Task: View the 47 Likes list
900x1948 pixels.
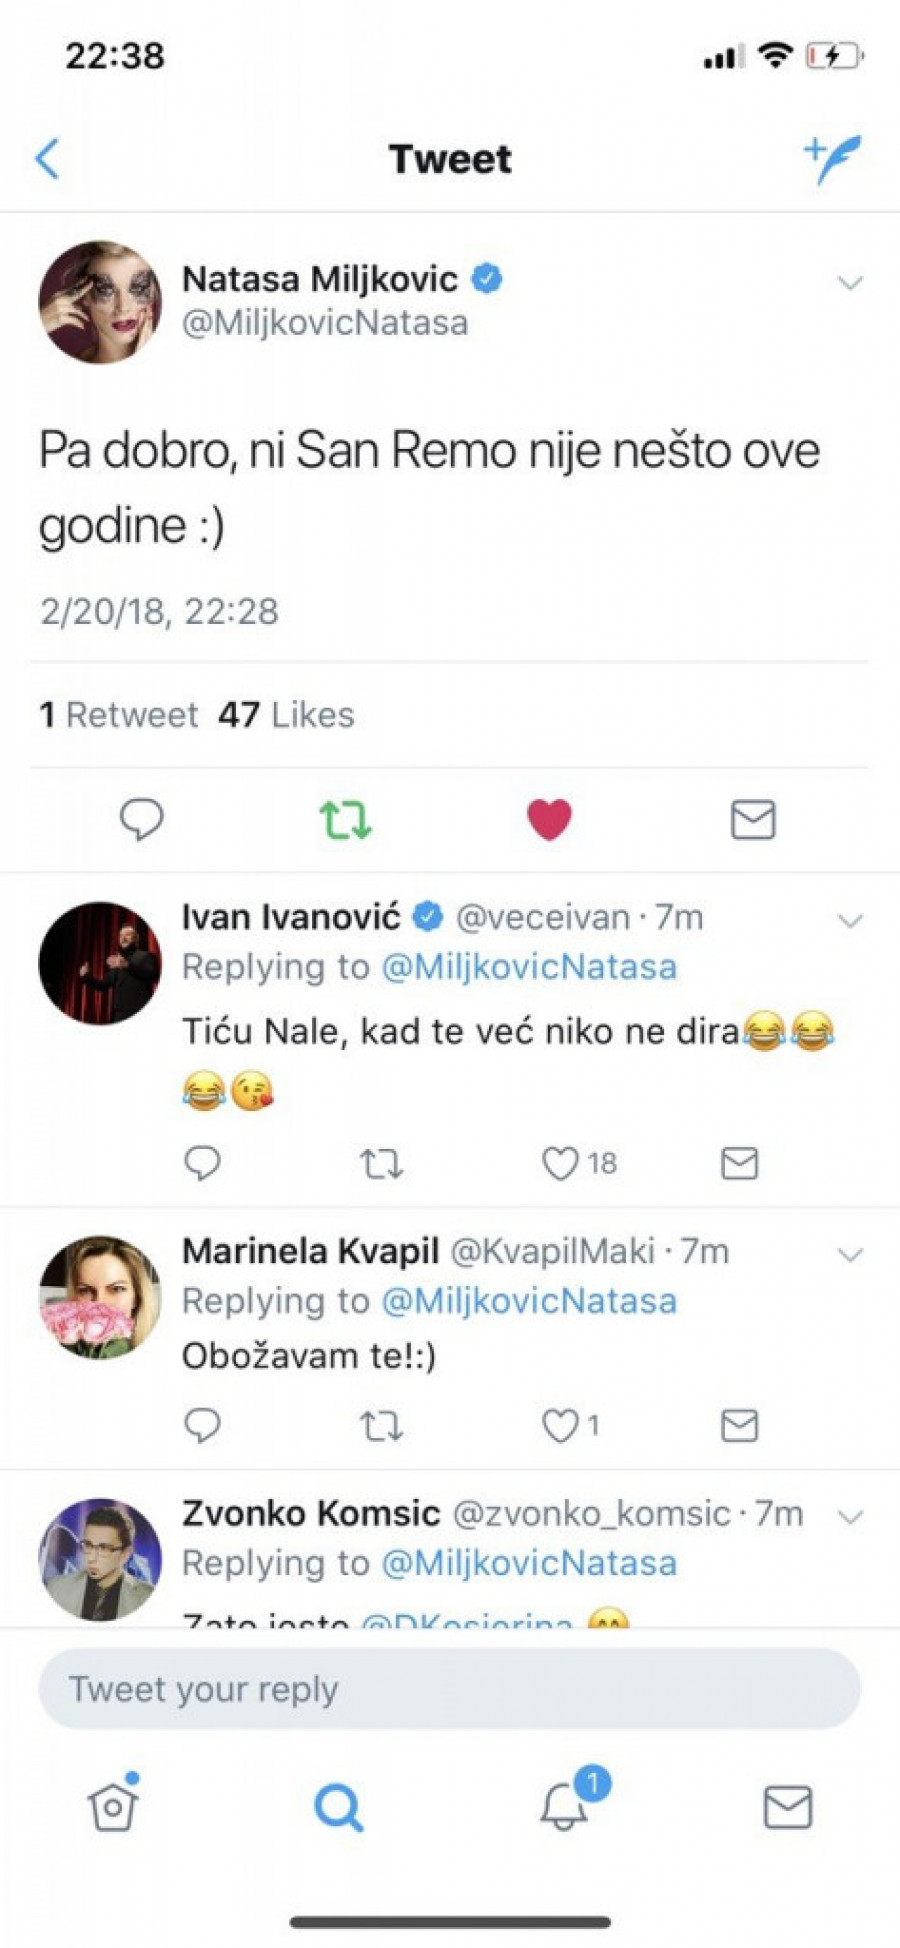Action: click(x=286, y=715)
